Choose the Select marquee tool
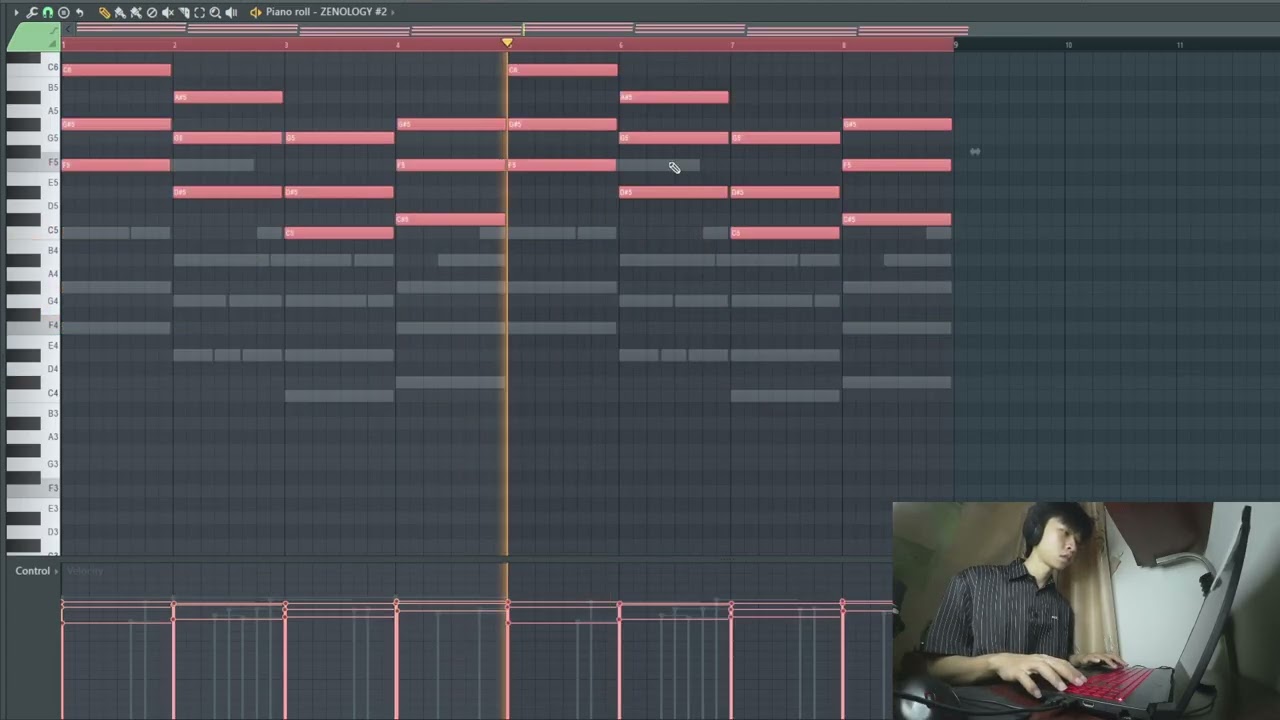The image size is (1280, 720). [200, 13]
